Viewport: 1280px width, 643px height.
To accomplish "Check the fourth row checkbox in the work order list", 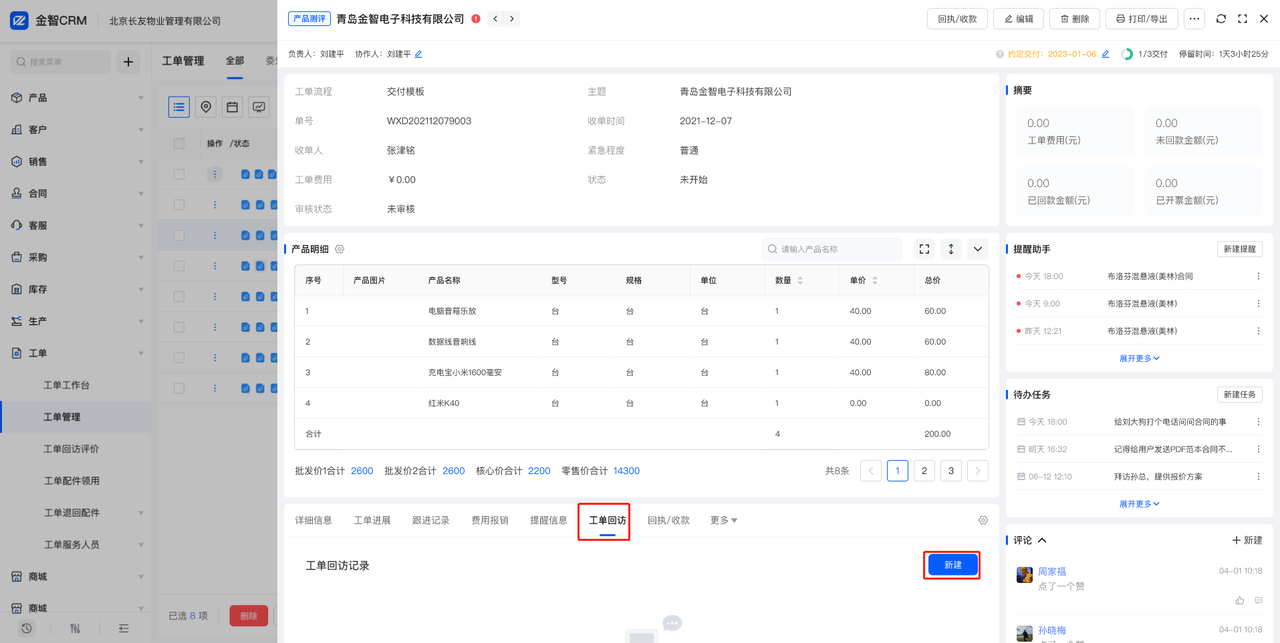I will [x=179, y=266].
